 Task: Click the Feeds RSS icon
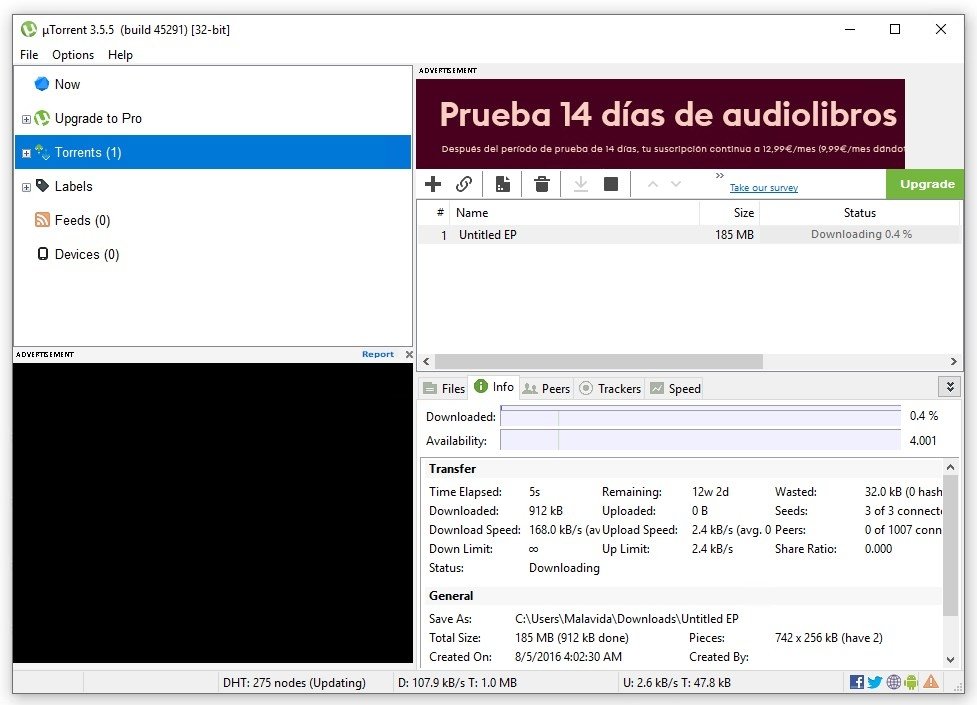coord(42,219)
